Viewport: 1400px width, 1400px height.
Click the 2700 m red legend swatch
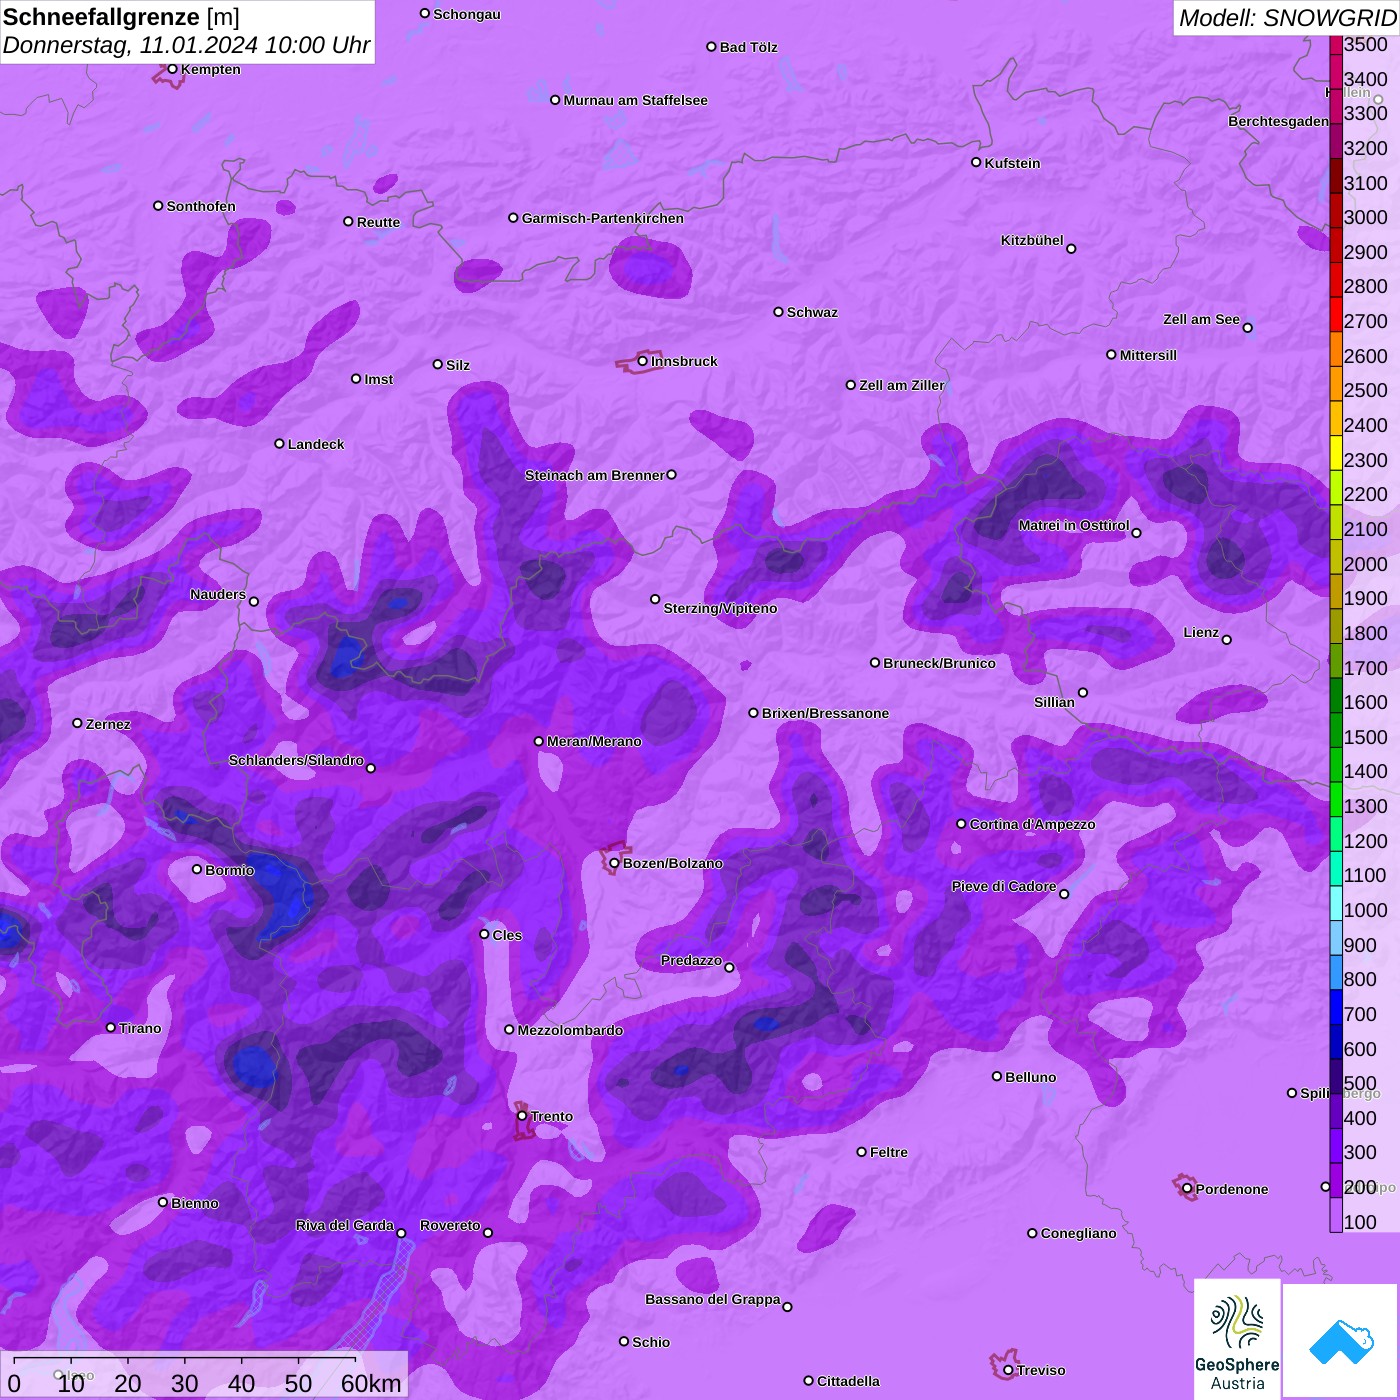(x=1335, y=314)
